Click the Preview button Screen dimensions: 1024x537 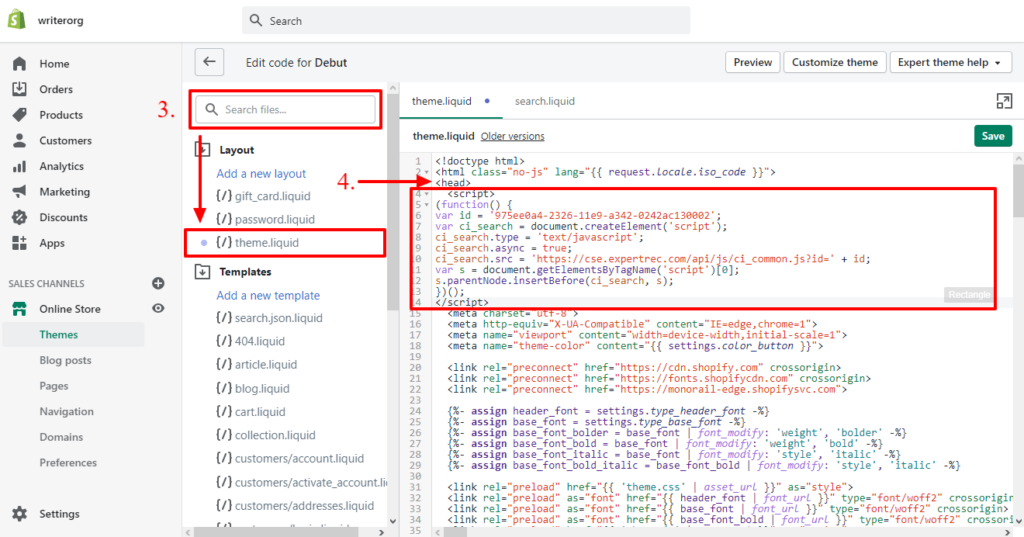(752, 62)
